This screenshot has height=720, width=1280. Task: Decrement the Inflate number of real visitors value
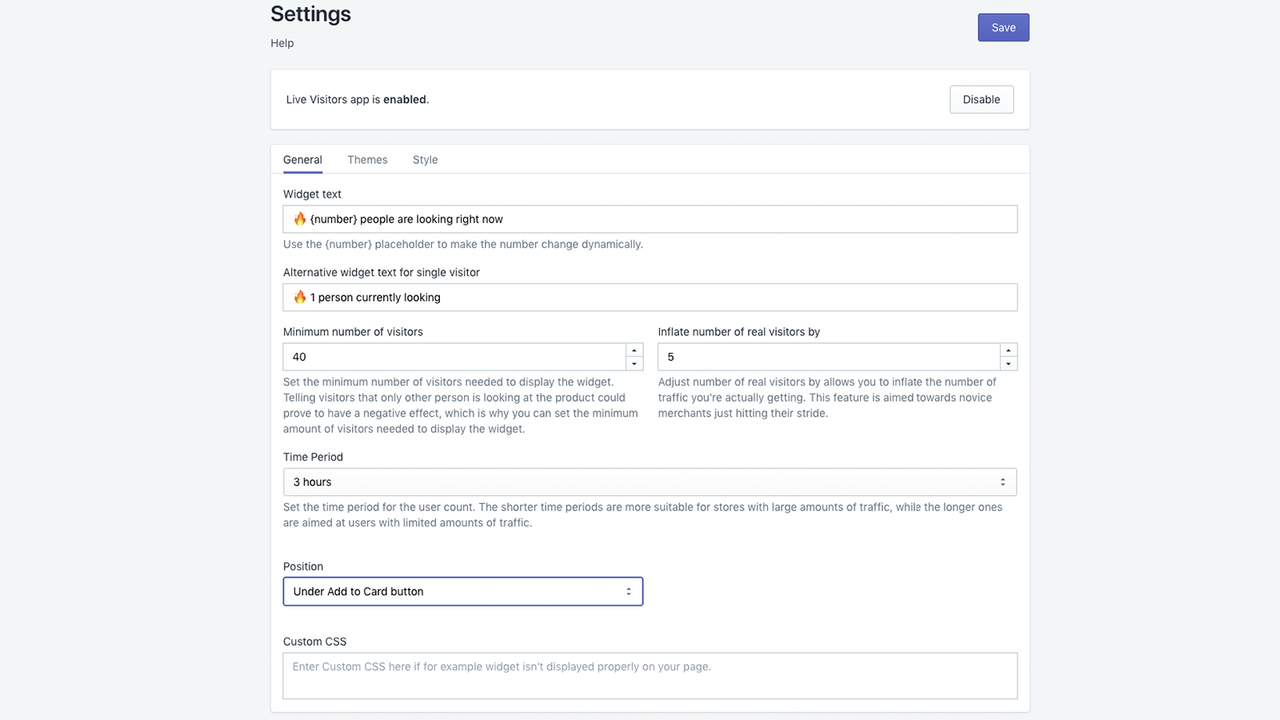(1007, 362)
